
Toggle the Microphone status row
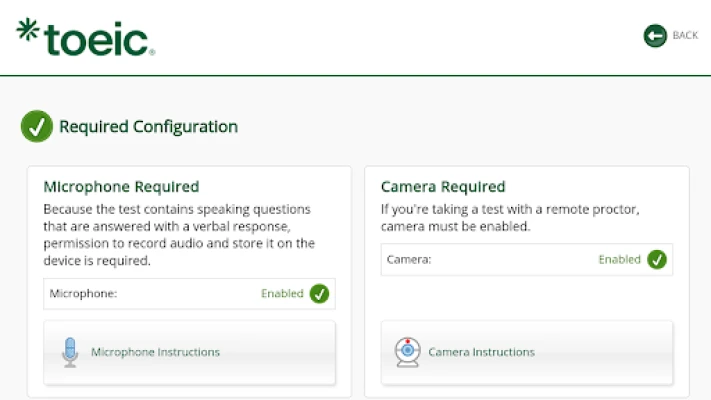click(189, 294)
